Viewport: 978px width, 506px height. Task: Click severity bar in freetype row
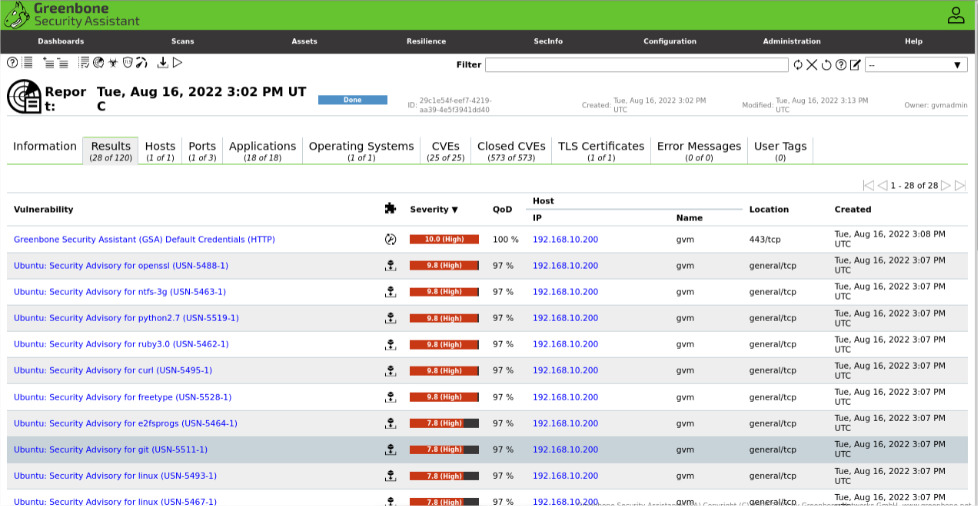click(444, 397)
